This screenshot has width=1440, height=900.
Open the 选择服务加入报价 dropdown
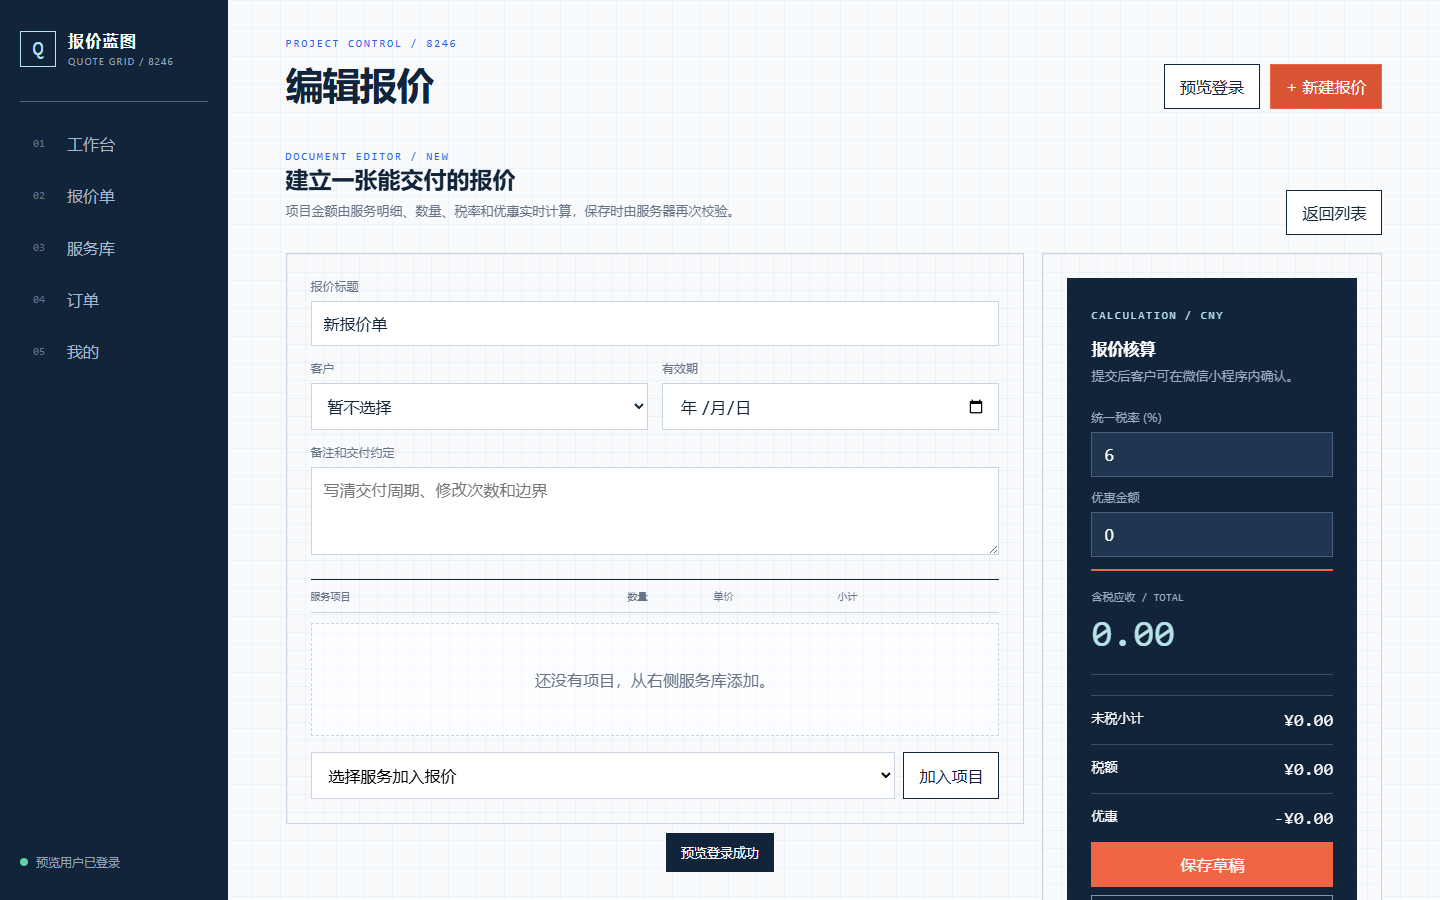point(603,776)
